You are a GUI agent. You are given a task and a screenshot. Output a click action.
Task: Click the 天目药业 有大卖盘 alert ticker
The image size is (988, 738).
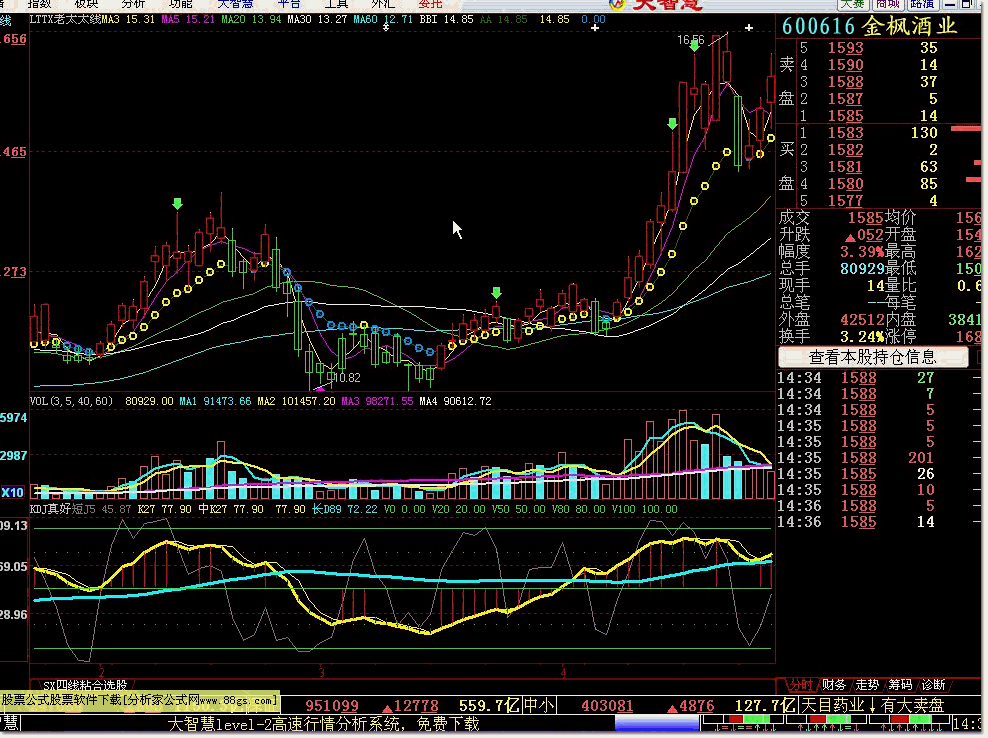pyautogui.click(x=872, y=705)
